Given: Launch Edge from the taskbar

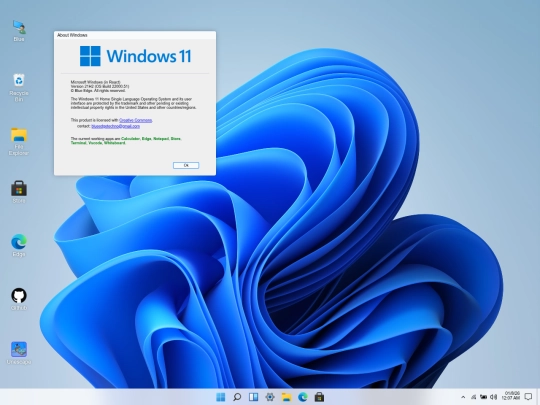Looking at the screenshot, I should (x=303, y=397).
